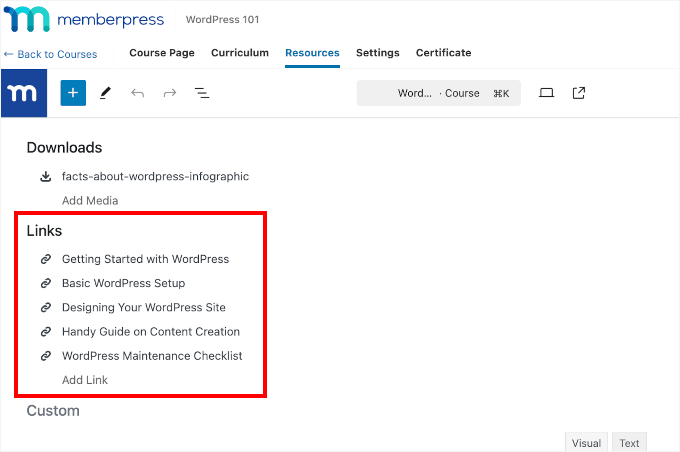This screenshot has height=452, width=680.
Task: Select the Designing Your WordPress Site link
Action: [x=144, y=308]
